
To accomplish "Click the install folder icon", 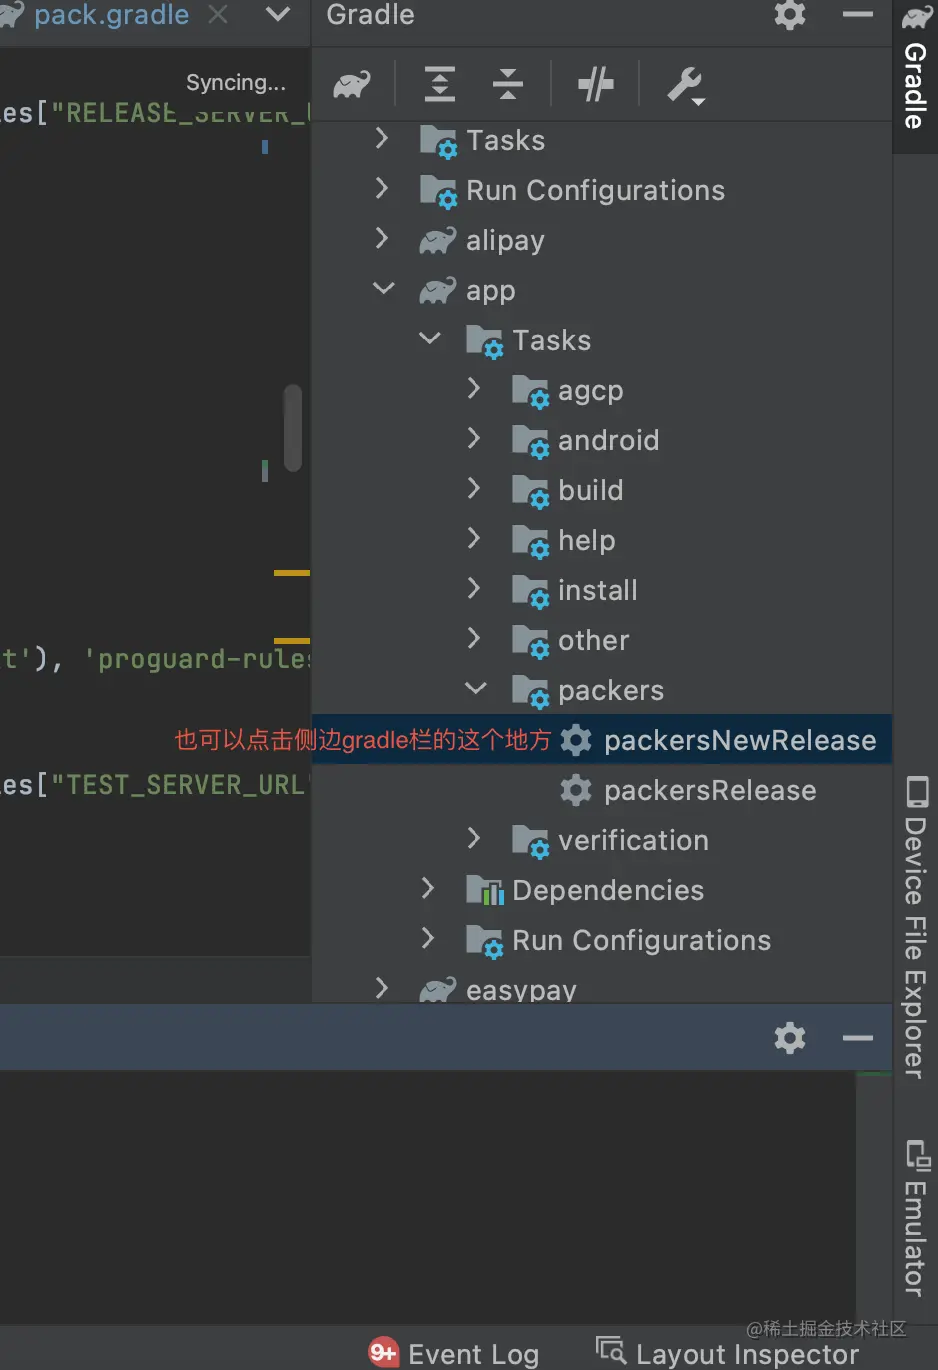I will tap(530, 591).
